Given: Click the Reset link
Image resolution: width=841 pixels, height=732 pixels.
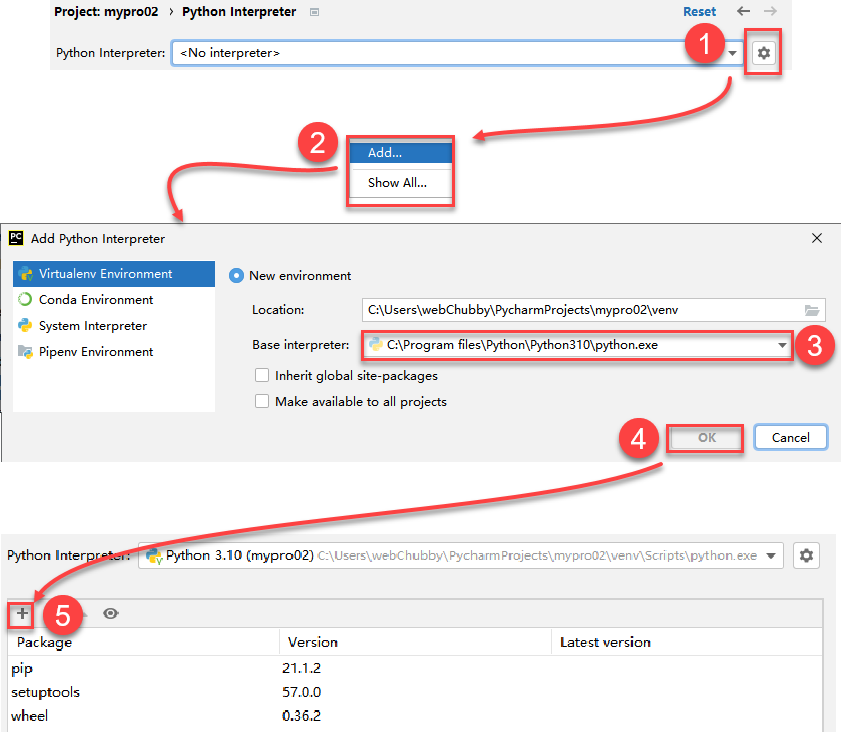Looking at the screenshot, I should pos(699,11).
